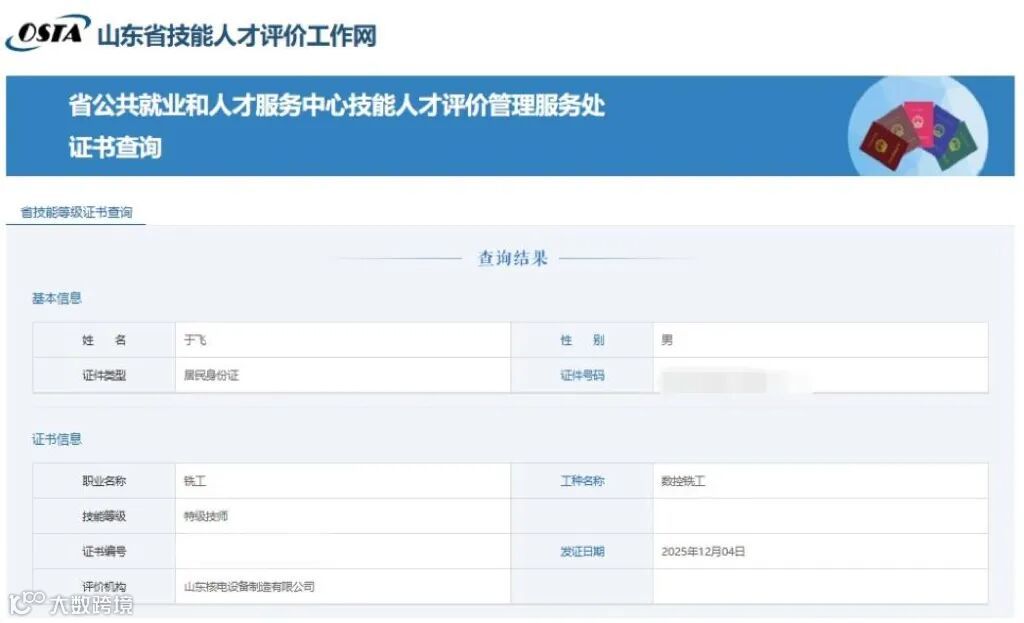This screenshot has height=623, width=1024.
Task: Click the 基本信息 section label
Action: coord(57,298)
